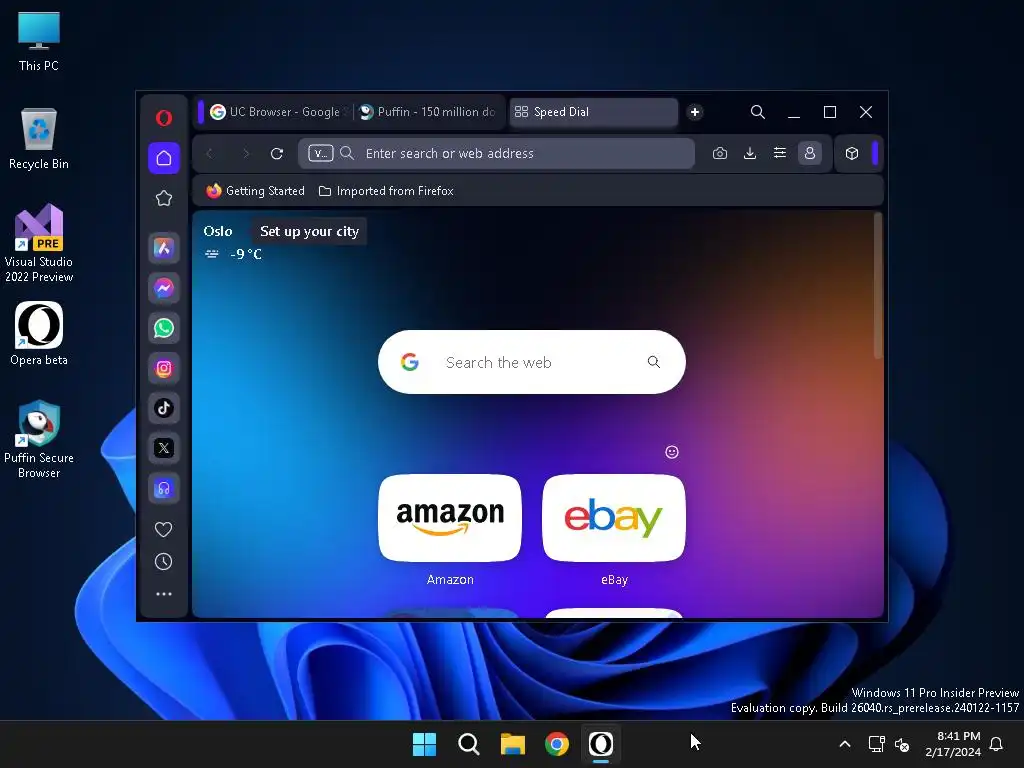The image size is (1024, 768).
Task: Open the Getting Started bookmark
Action: 255,191
